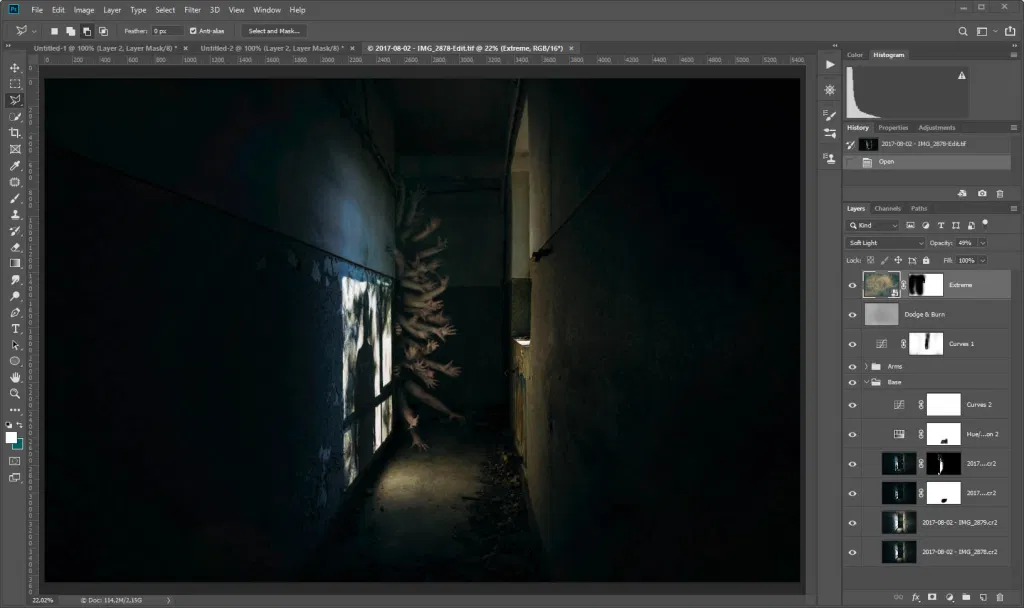The image size is (1024, 608).
Task: Switch to the Channels tab
Action: click(887, 208)
